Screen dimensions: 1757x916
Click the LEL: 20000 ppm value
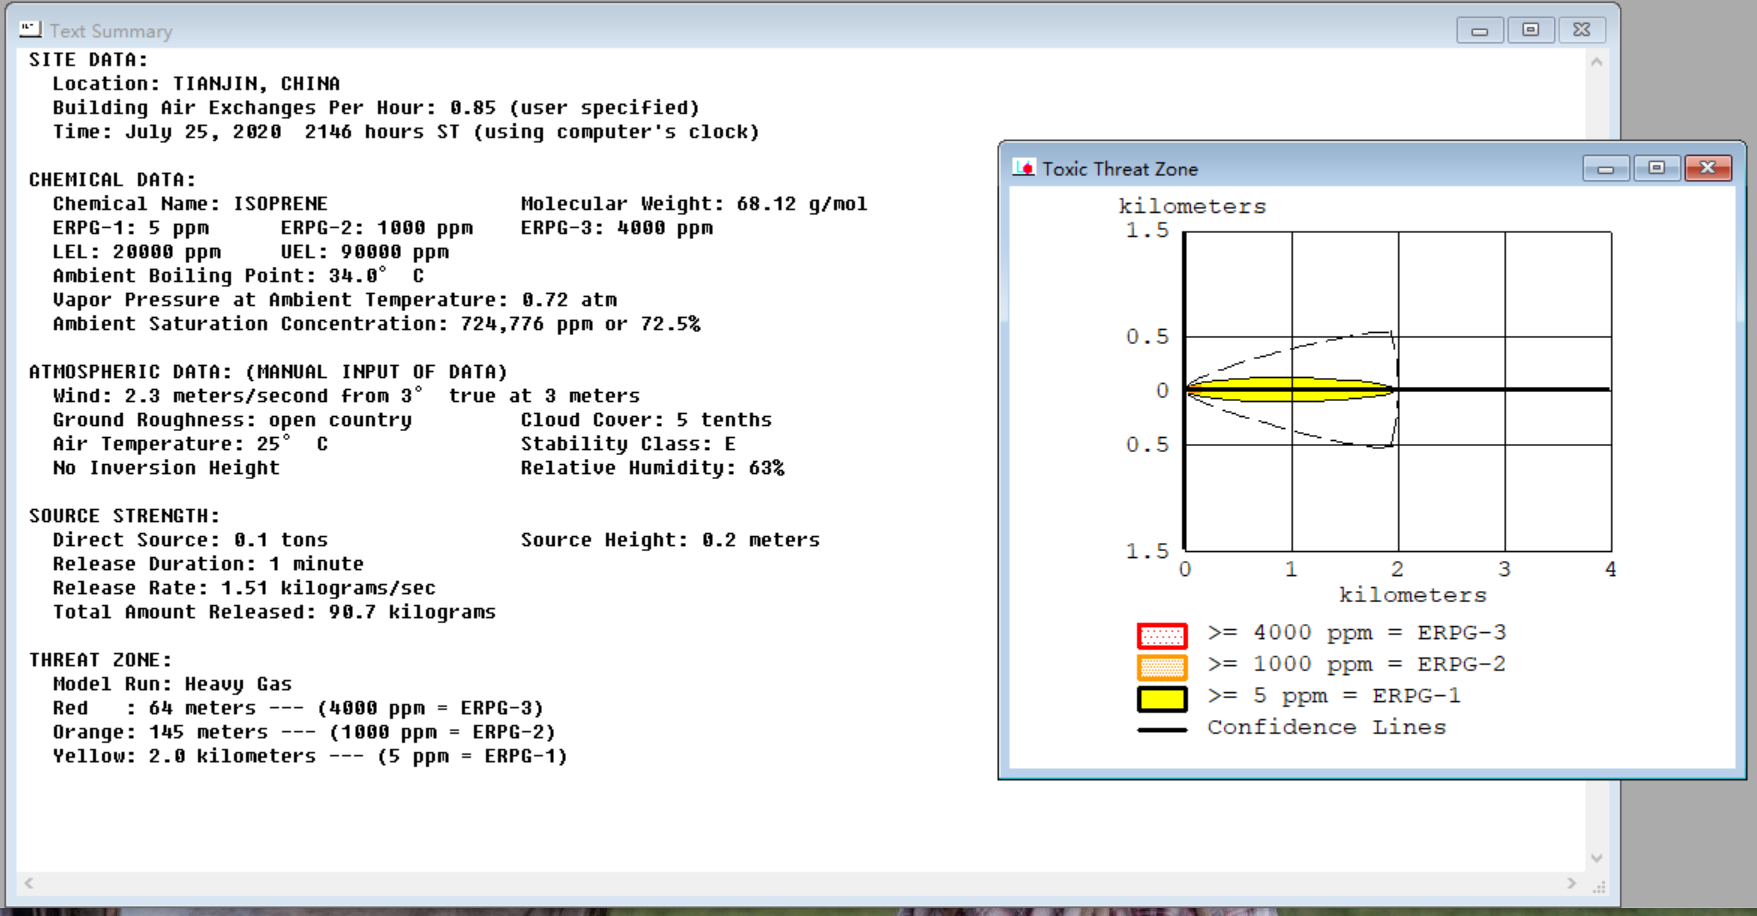click(x=137, y=252)
